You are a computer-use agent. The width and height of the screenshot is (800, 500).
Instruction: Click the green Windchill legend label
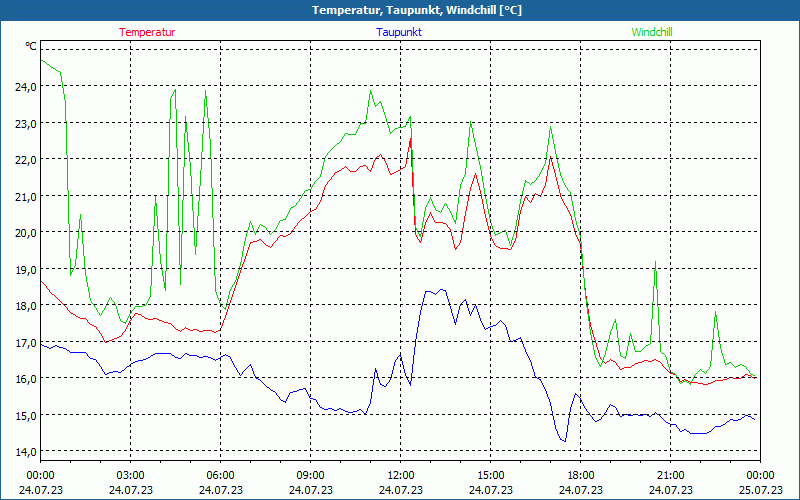[652, 32]
